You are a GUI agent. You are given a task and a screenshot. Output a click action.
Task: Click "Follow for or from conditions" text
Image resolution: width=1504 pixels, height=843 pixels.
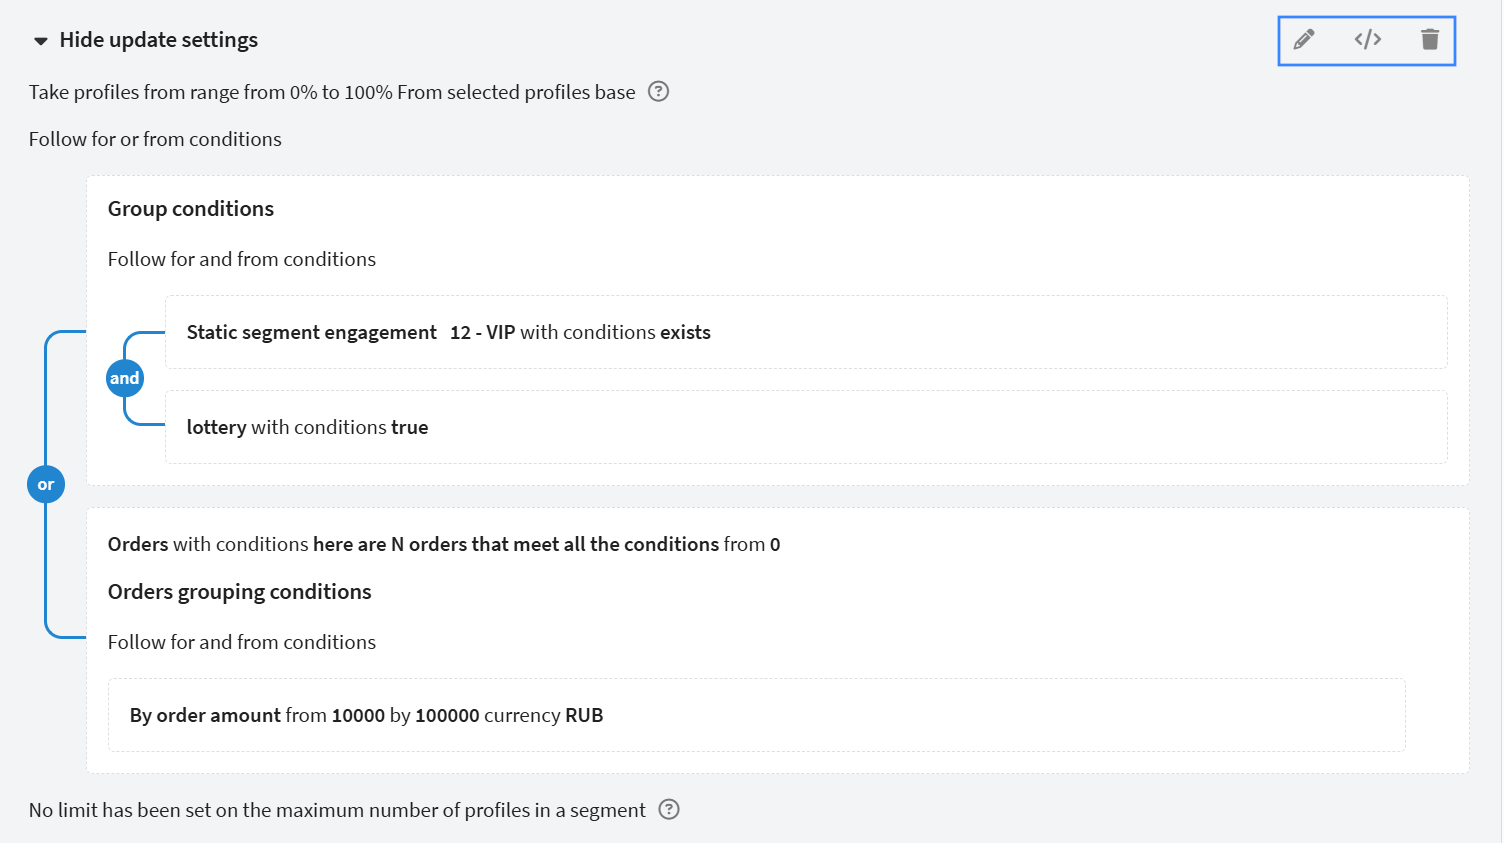(155, 139)
